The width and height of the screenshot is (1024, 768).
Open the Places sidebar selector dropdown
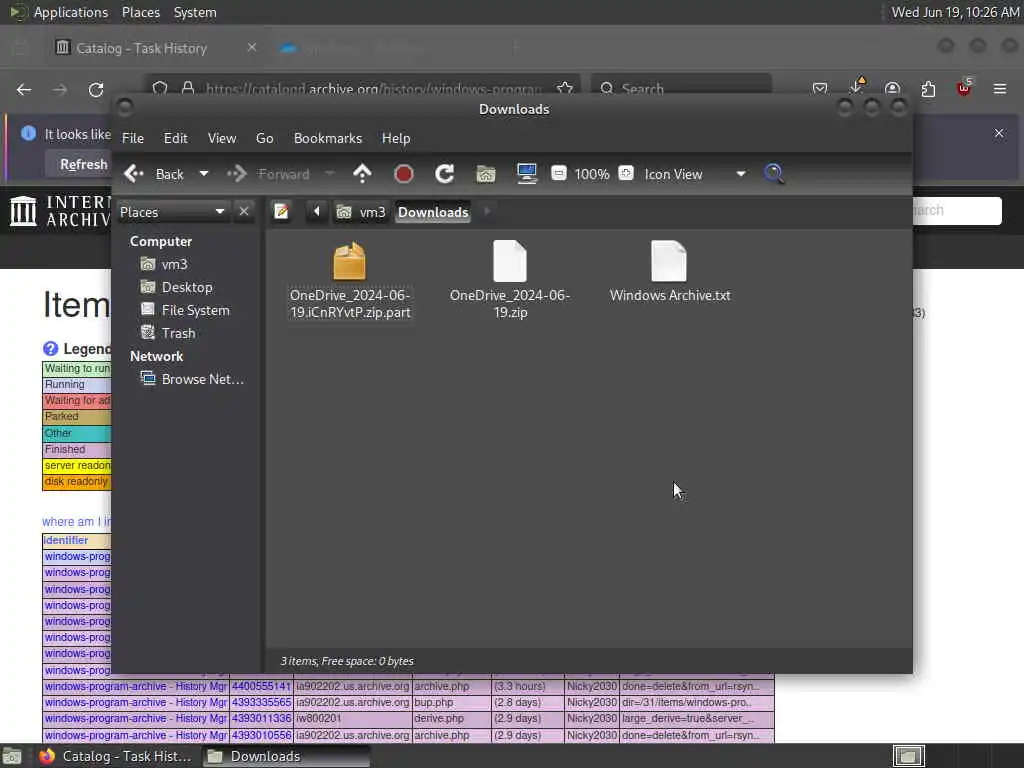pyautogui.click(x=172, y=212)
